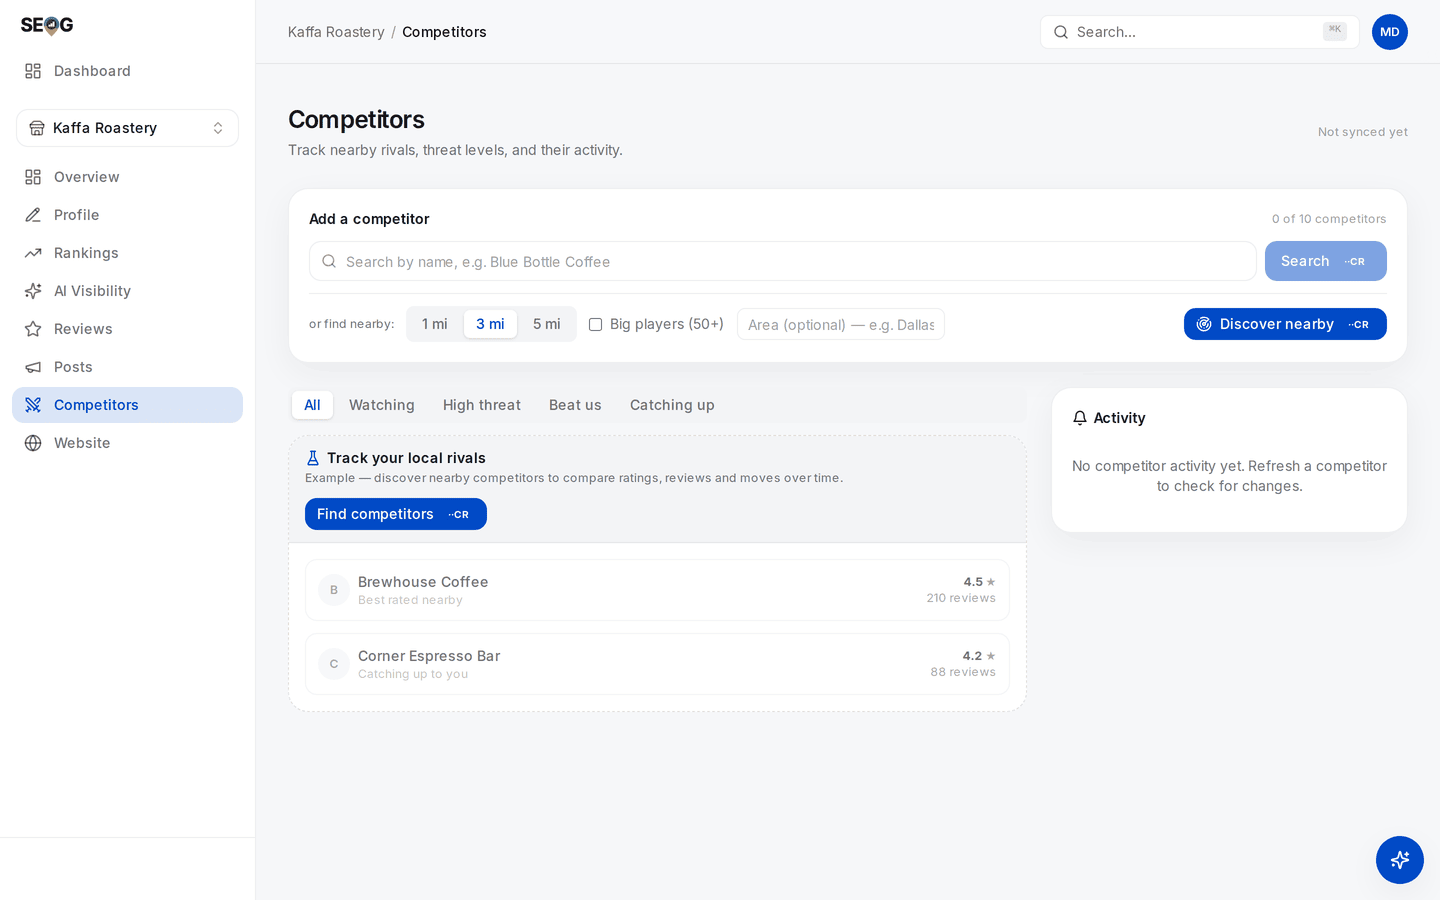Screen dimensions: 1440x900
Task: Click the Profile pencil icon
Action: [x=33, y=215]
